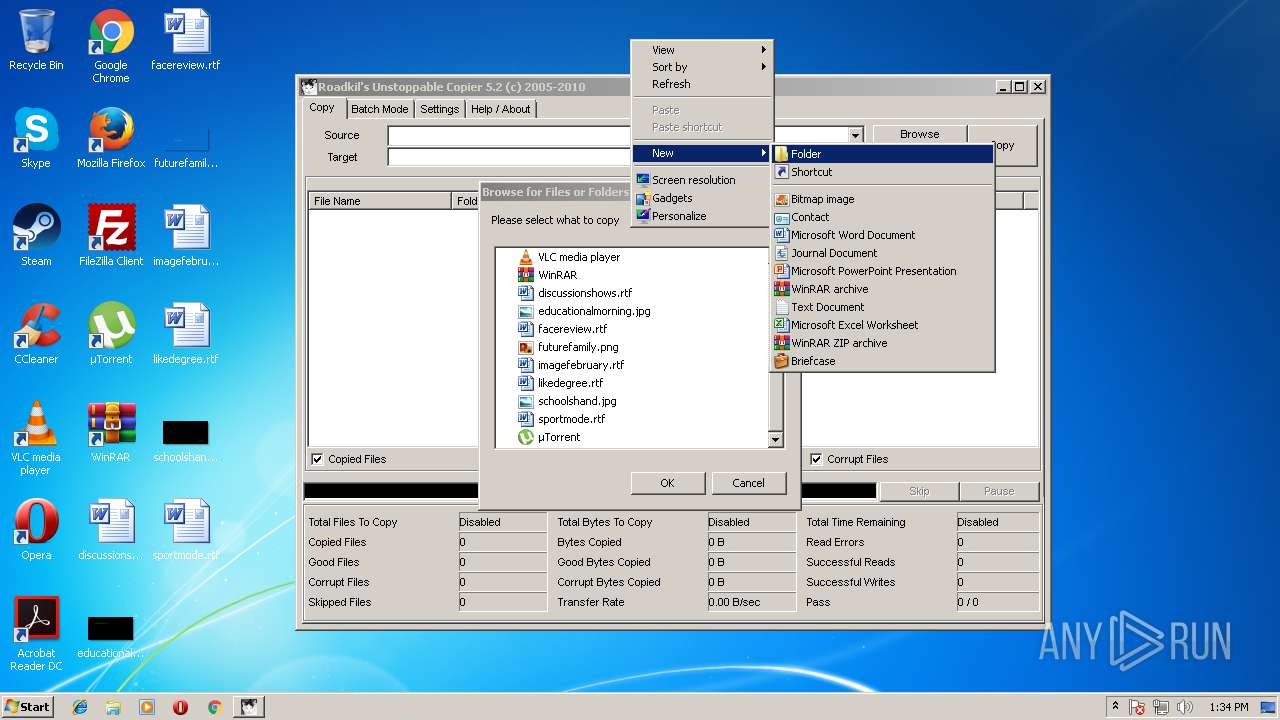Expand the View submenu in the context menu
The height and width of the screenshot is (720, 1280).
(702, 50)
